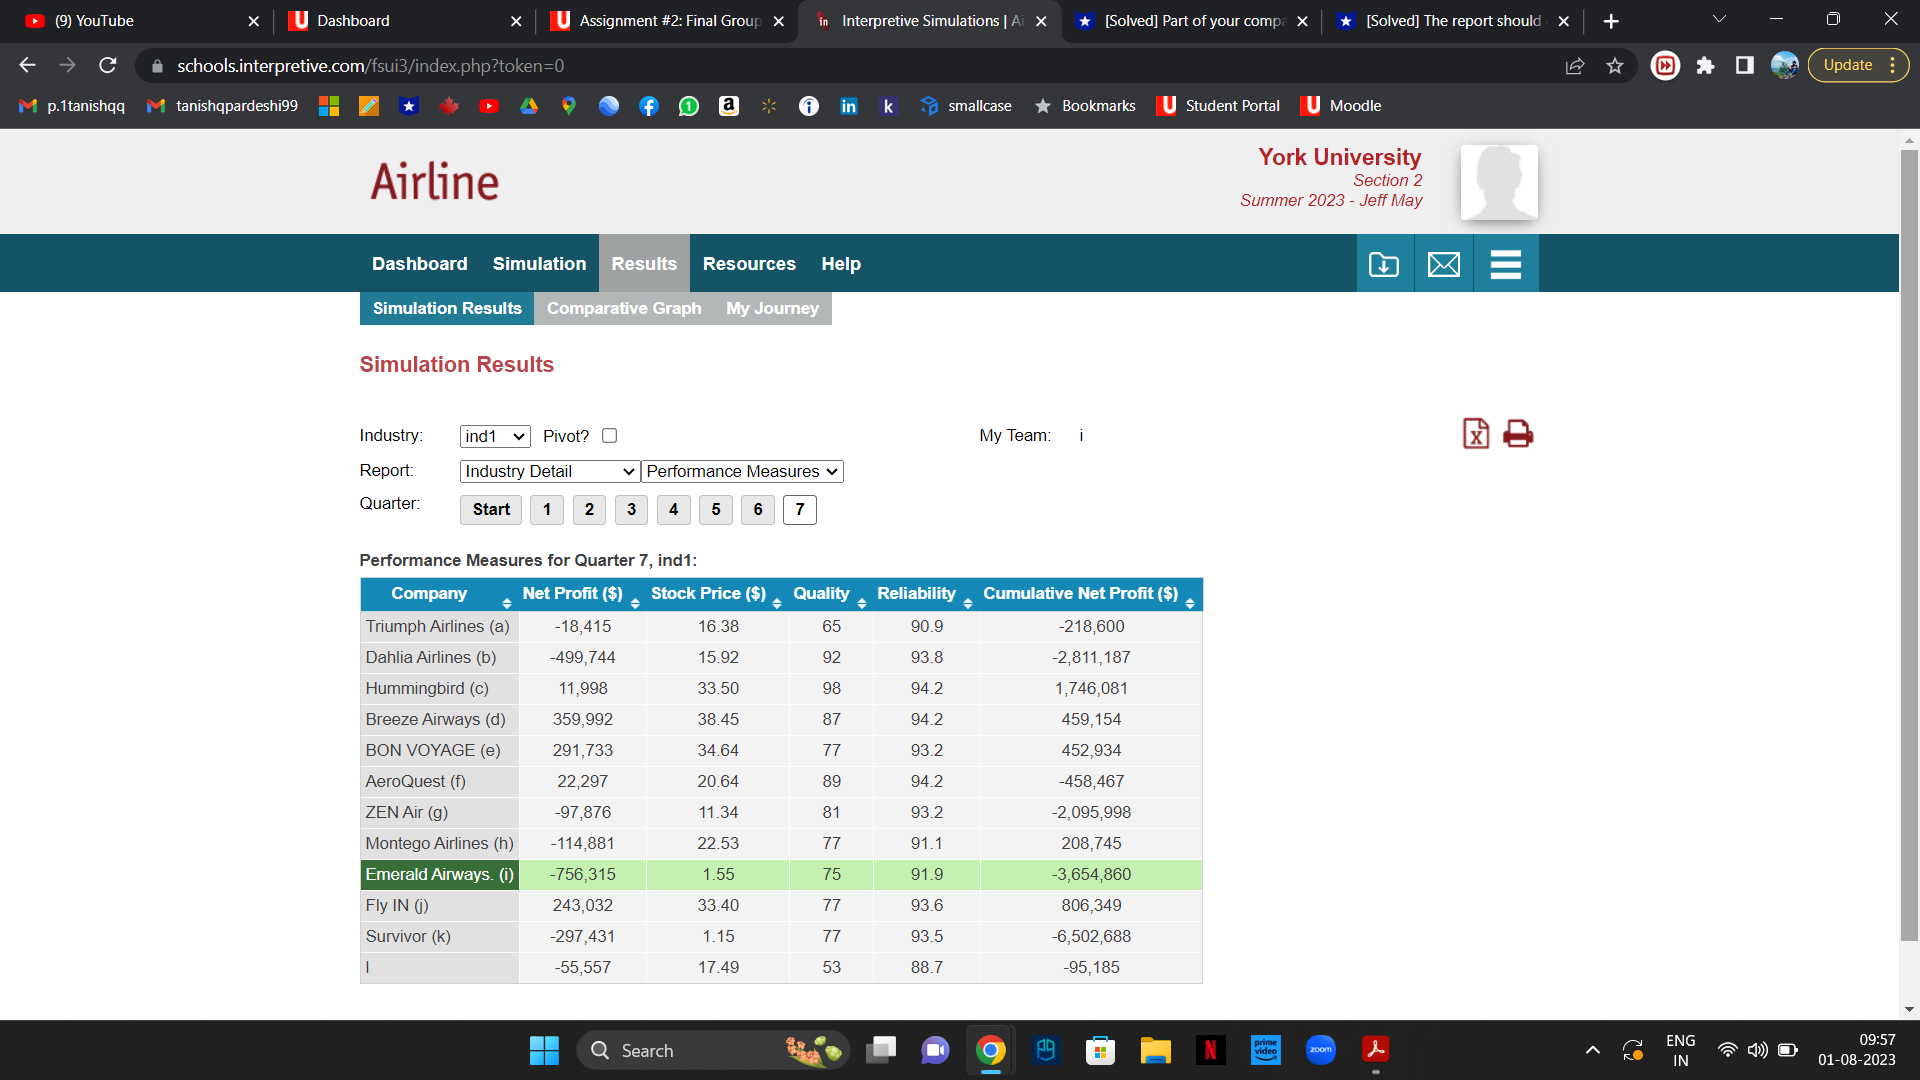Viewport: 1920px width, 1080px height.
Task: Click the Windows taskbar Search box
Action: click(x=713, y=1050)
